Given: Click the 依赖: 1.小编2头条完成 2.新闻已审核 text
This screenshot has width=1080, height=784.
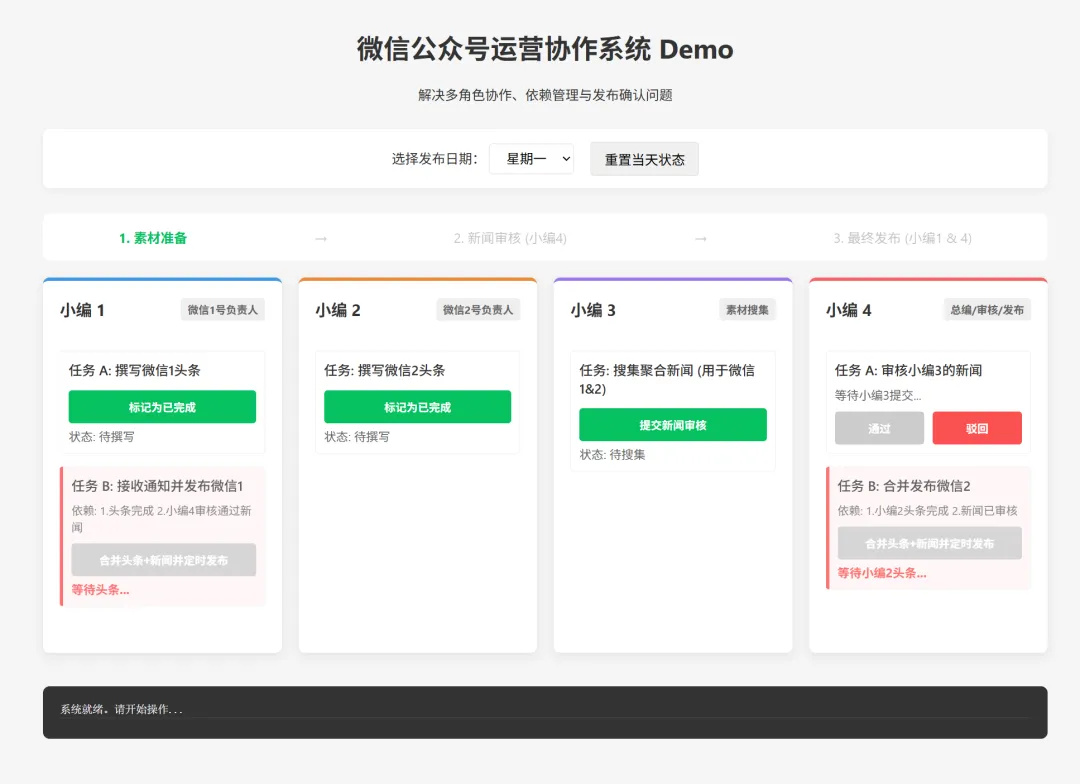Looking at the screenshot, I should (927, 511).
